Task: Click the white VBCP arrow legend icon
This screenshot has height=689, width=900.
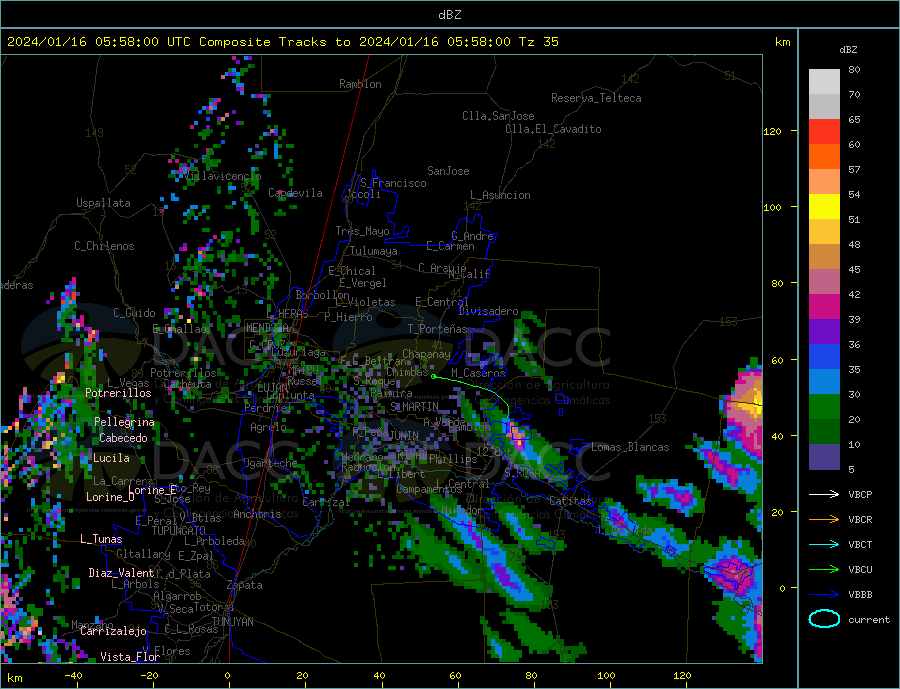Action: [x=824, y=494]
